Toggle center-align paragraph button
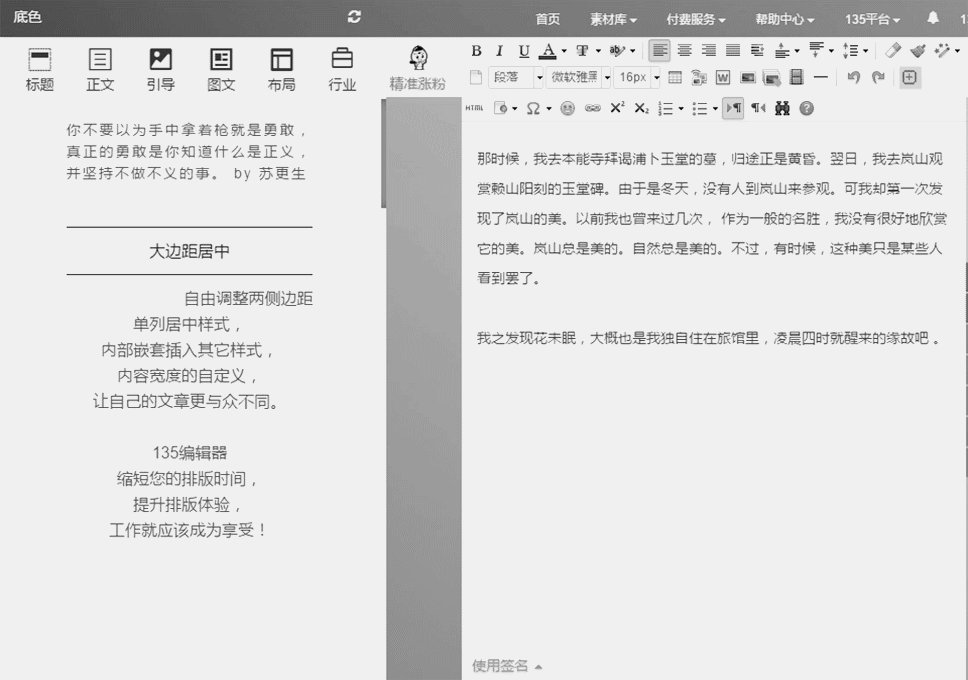The height and width of the screenshot is (680, 968). [x=684, y=51]
